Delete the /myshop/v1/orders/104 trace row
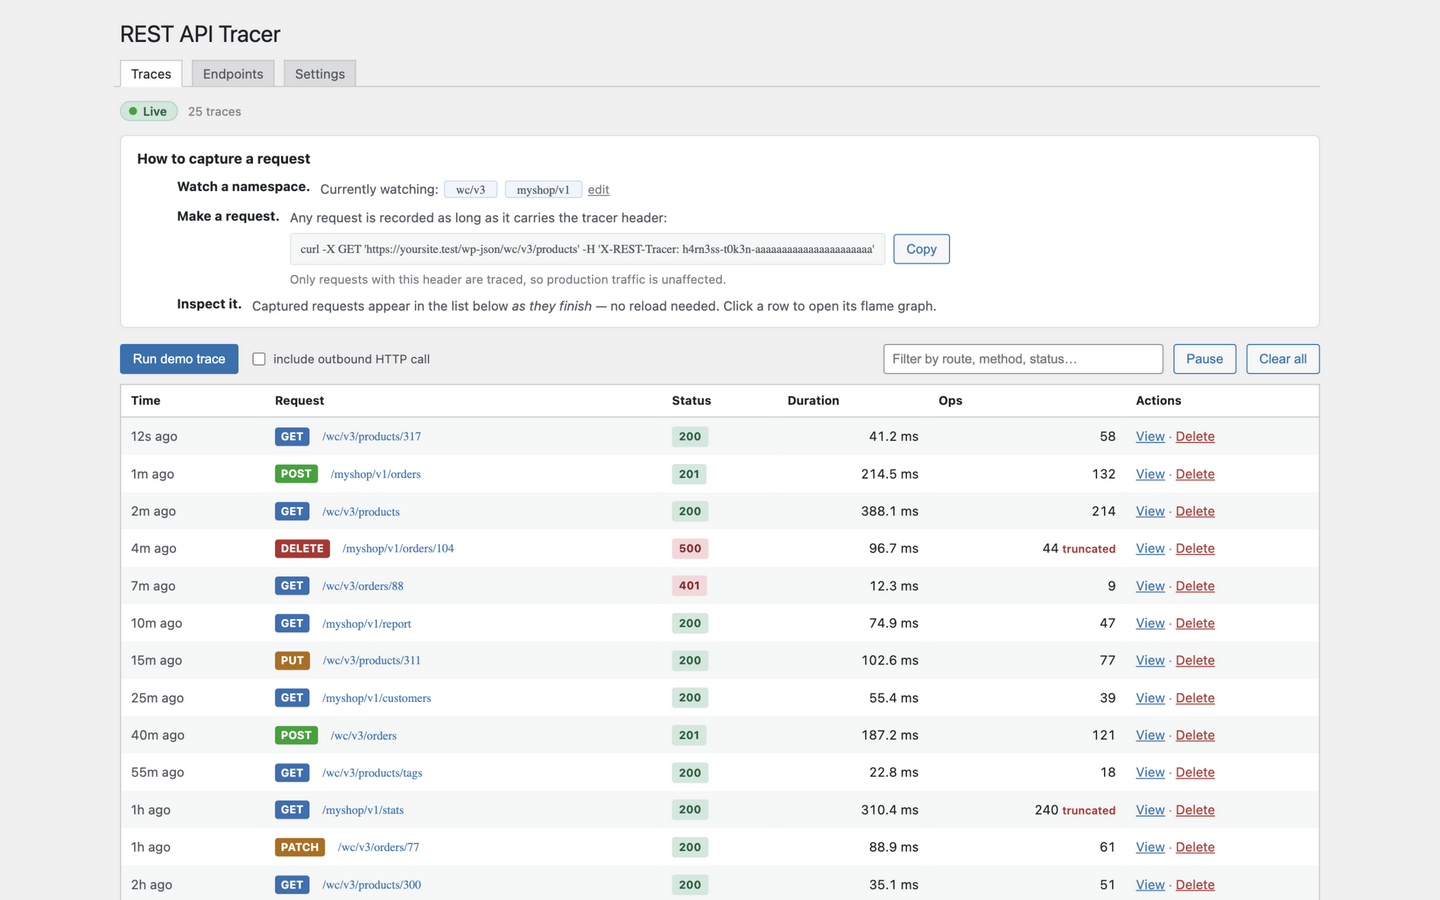This screenshot has height=900, width=1440. point(1195,549)
